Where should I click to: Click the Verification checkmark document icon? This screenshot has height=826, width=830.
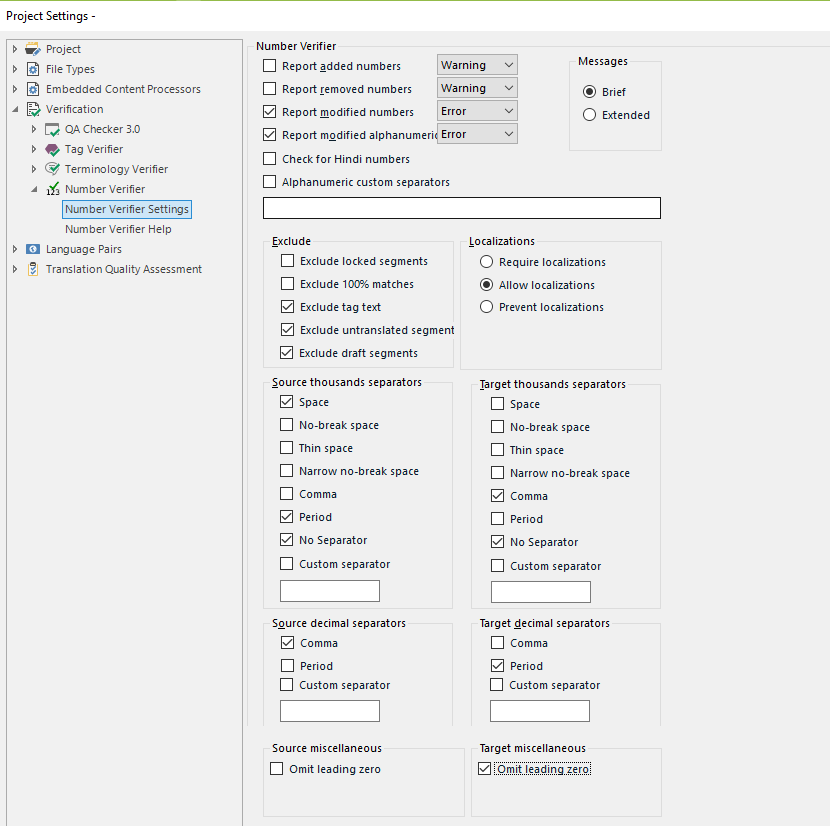click(x=33, y=109)
